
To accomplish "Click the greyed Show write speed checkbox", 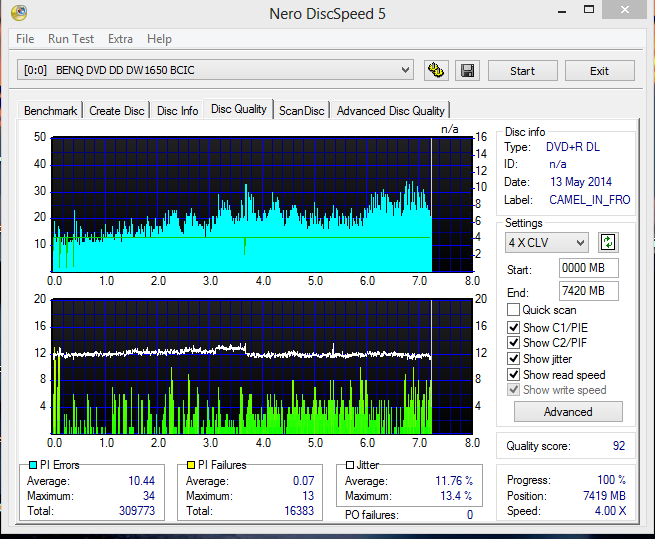I will coord(513,390).
